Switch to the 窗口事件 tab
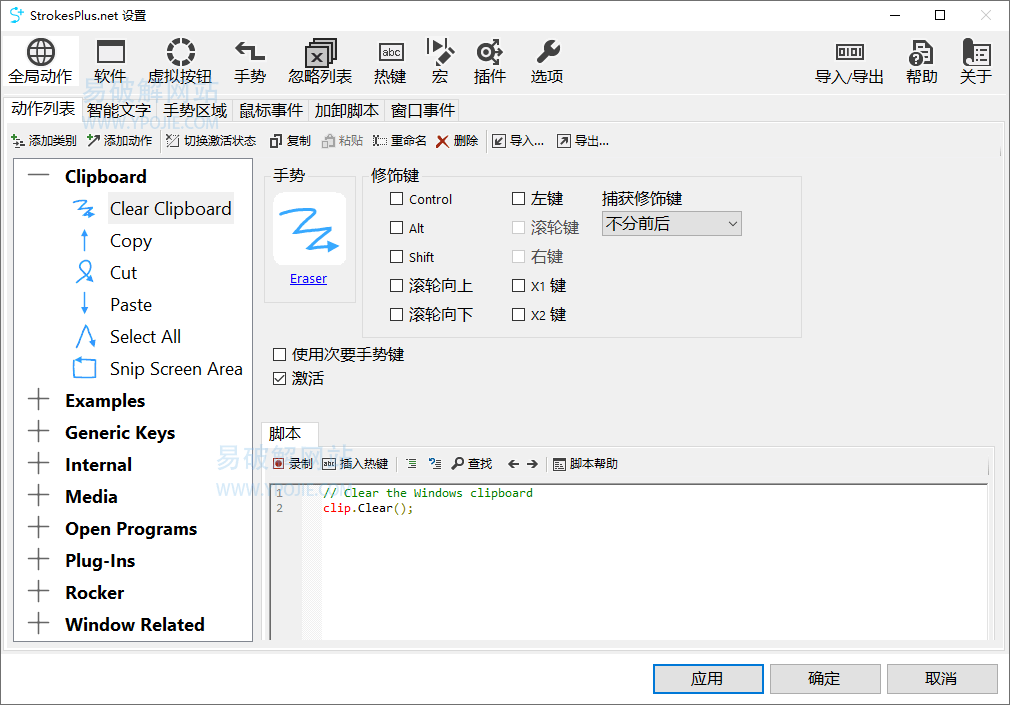Viewport: 1010px width, 705px height. [x=423, y=111]
